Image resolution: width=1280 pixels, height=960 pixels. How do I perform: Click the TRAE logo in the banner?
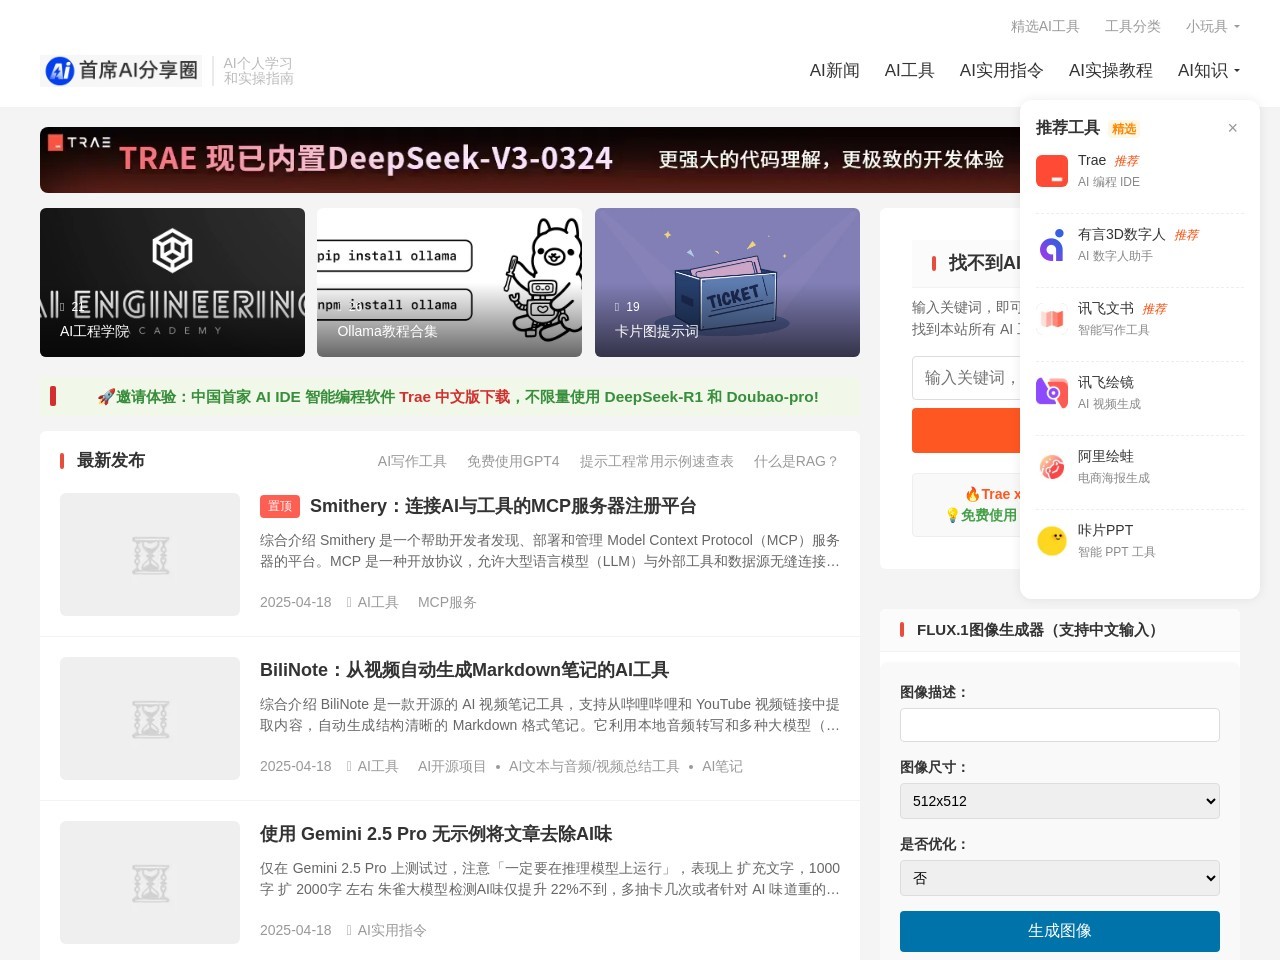click(x=80, y=142)
